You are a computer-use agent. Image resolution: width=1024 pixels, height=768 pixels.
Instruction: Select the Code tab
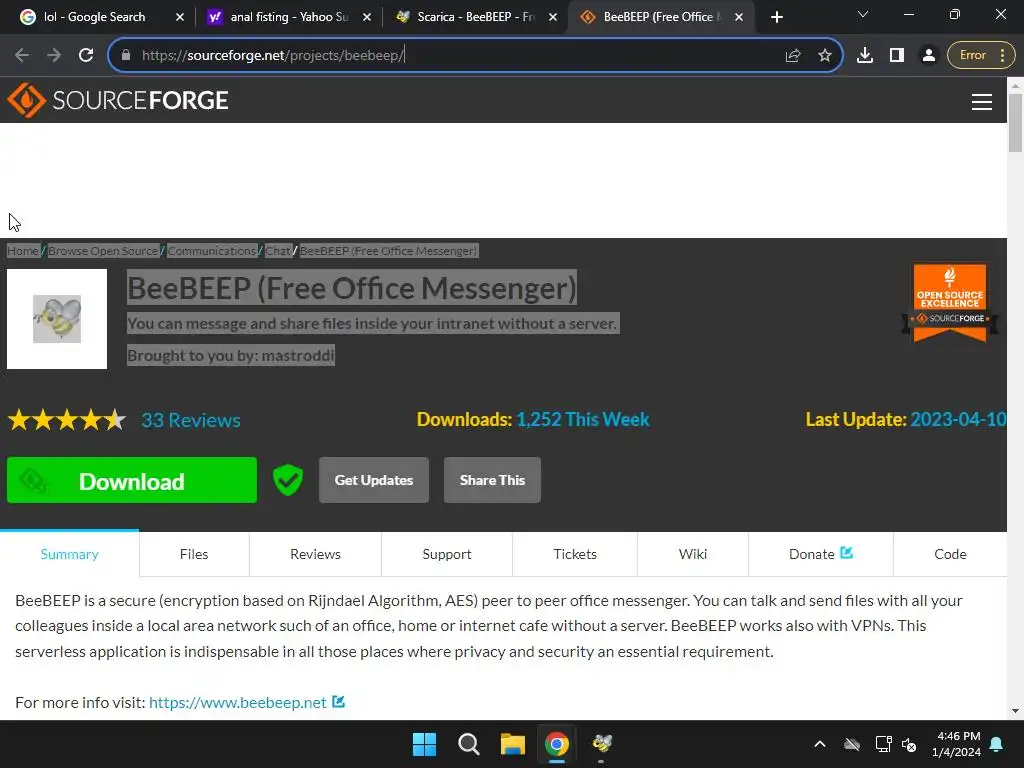(x=950, y=554)
